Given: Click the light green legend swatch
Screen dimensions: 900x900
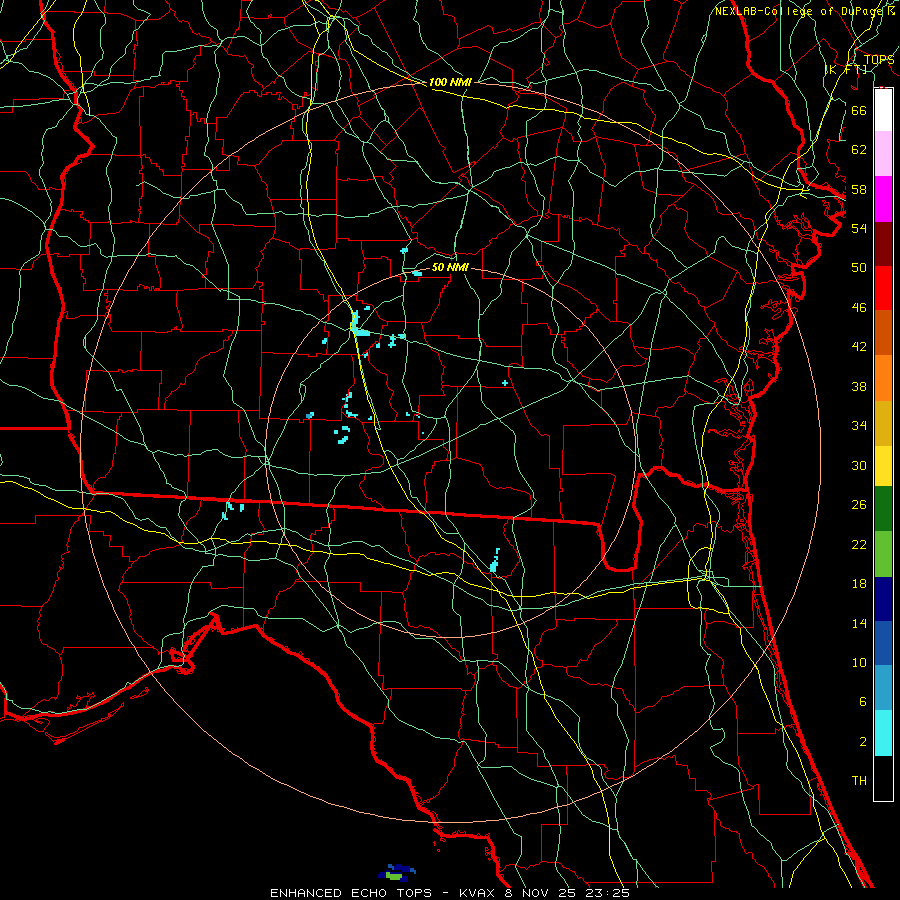Looking at the screenshot, I should pos(883,554).
